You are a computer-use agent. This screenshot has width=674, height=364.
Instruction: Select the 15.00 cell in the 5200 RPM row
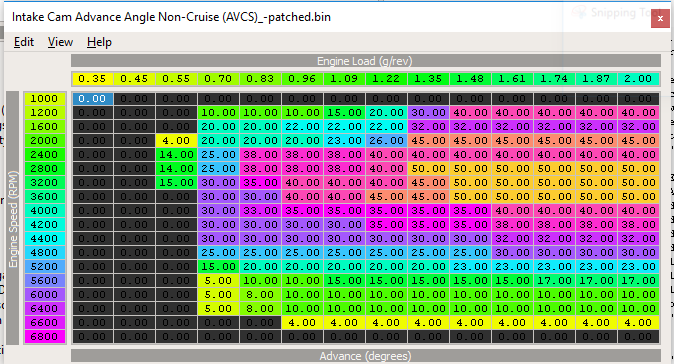coord(218,266)
